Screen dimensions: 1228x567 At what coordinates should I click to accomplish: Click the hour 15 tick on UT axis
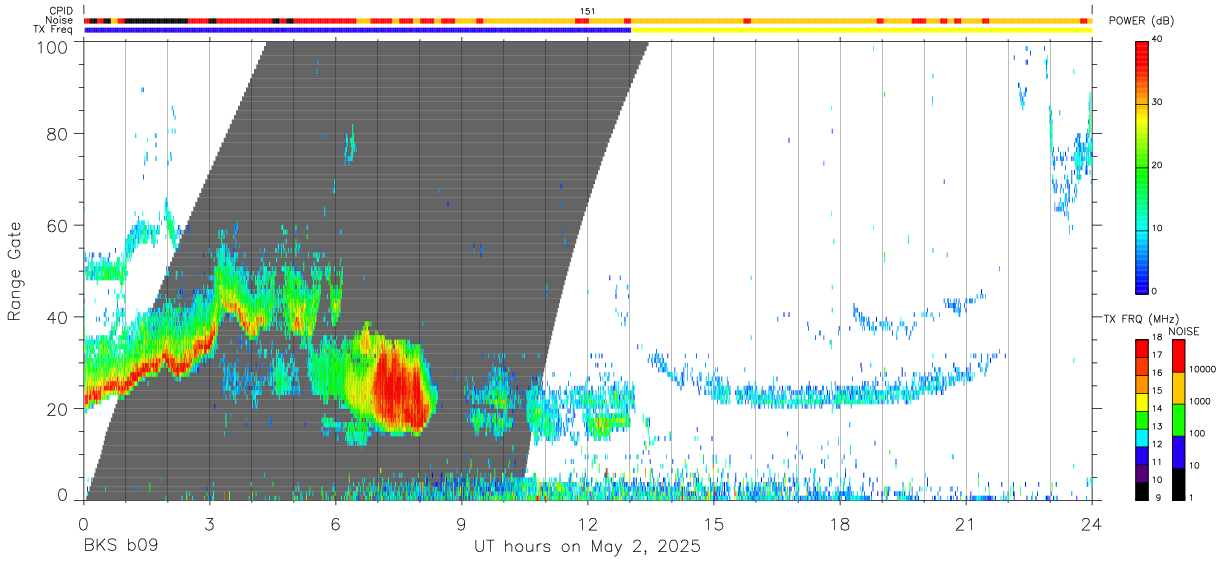[x=714, y=523]
